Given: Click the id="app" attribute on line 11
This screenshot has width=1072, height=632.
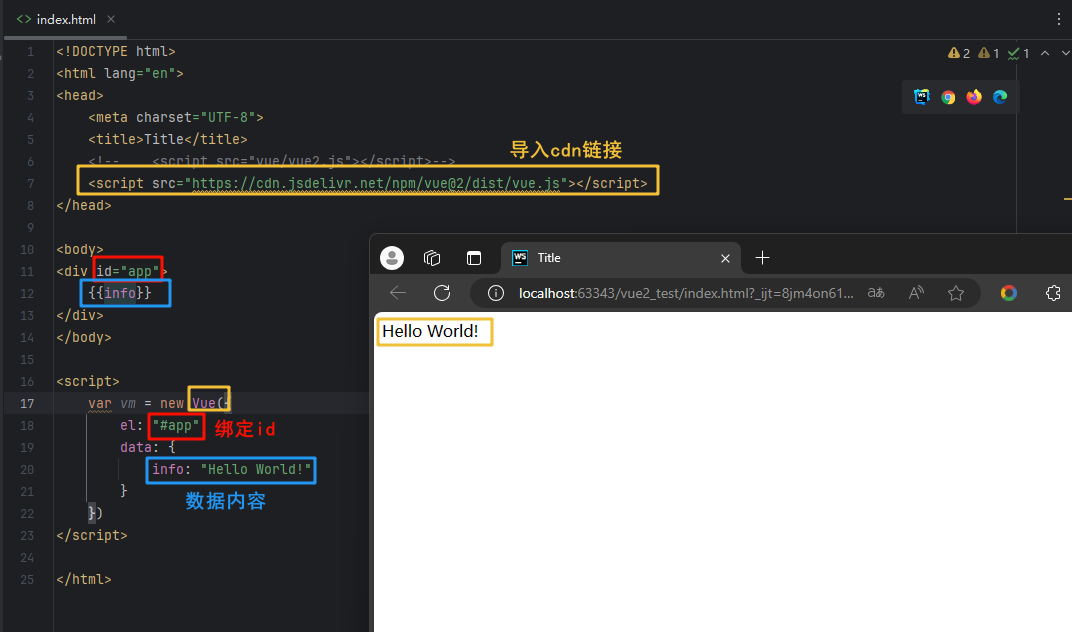Looking at the screenshot, I should 128,272.
